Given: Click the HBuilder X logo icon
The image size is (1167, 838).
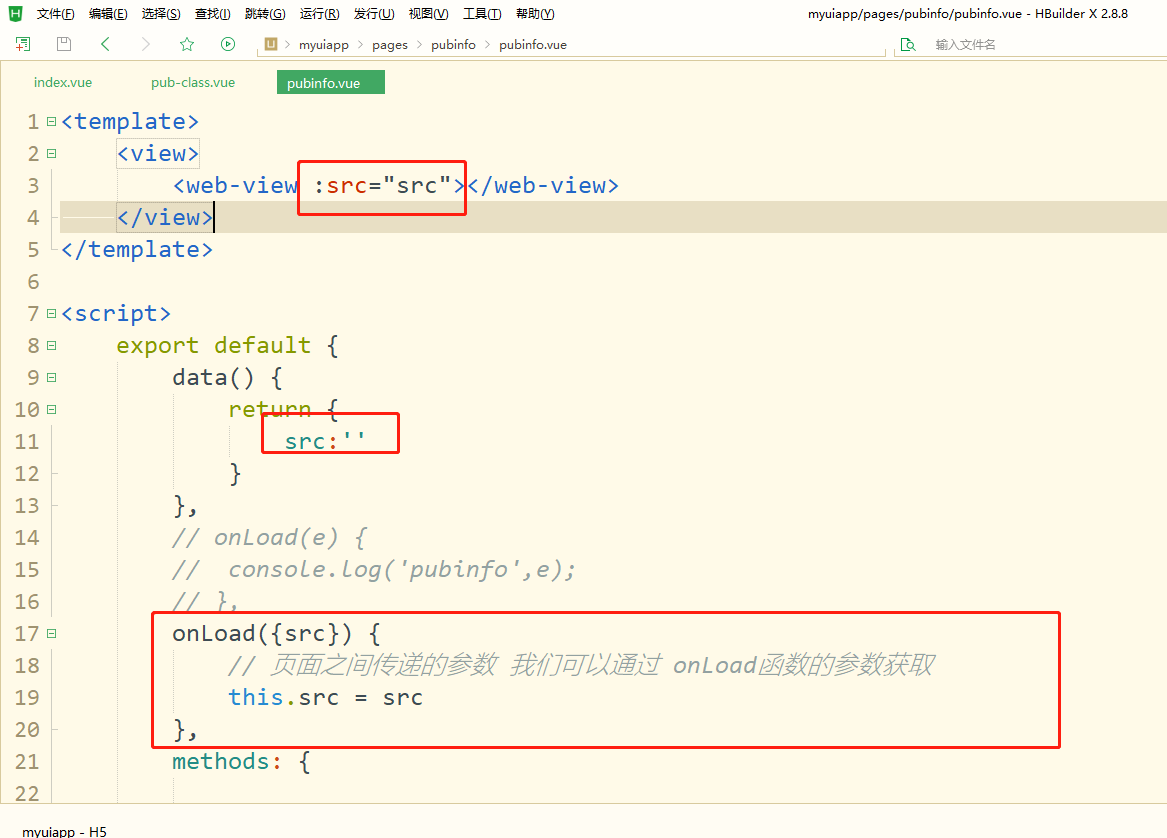Looking at the screenshot, I should (x=16, y=13).
